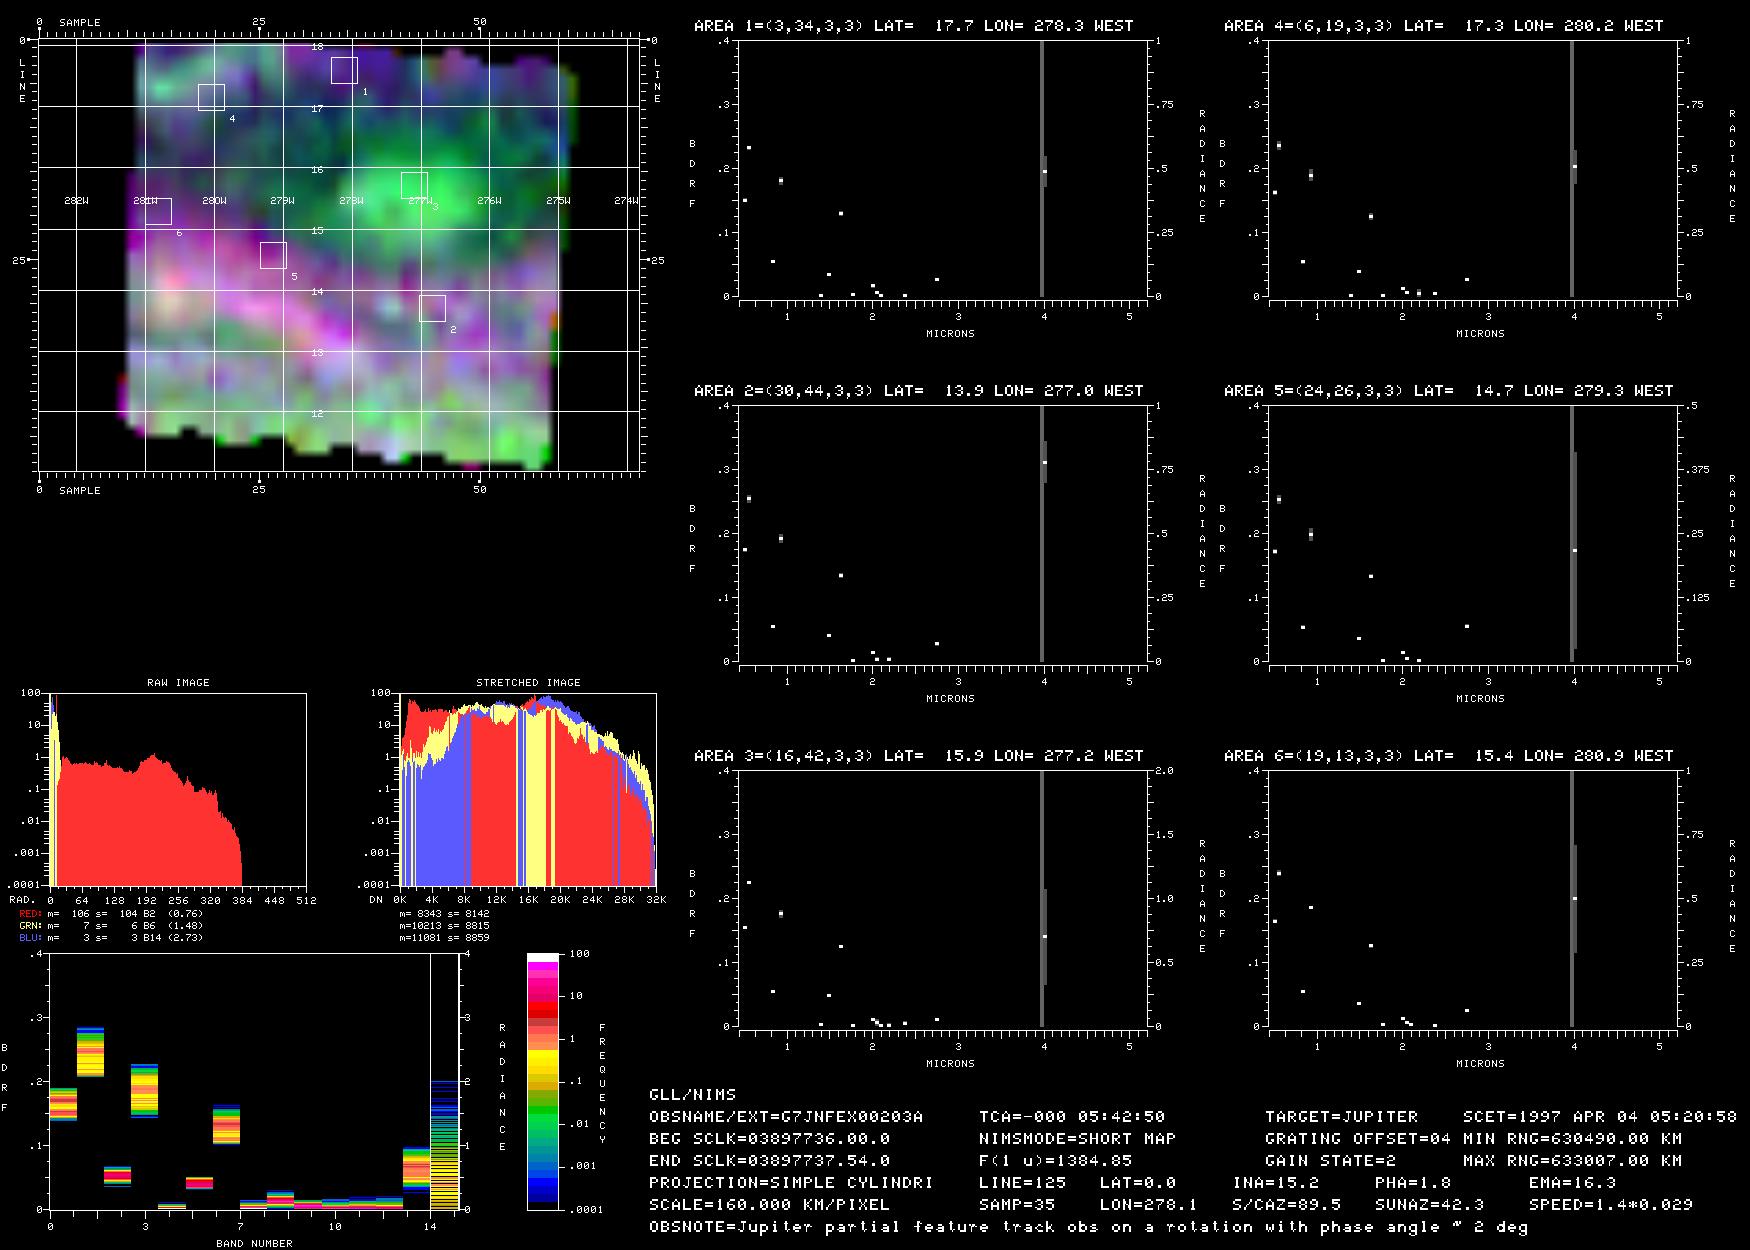Select the AREA 5 spectrum plot title
The height and width of the screenshot is (1250, 1750).
point(1448,390)
